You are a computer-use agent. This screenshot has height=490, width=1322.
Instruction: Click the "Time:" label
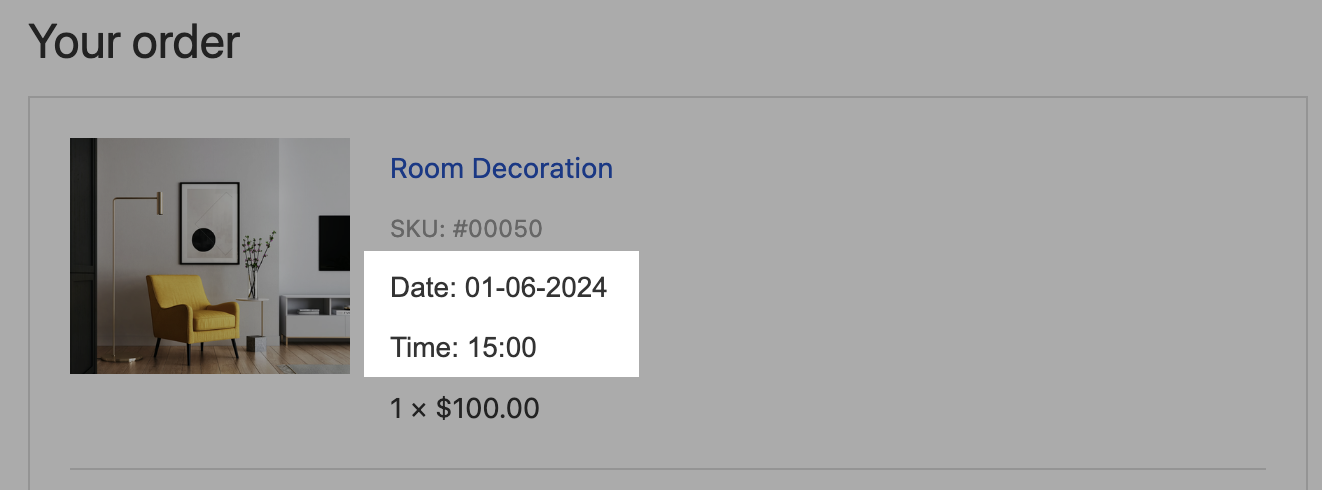[x=424, y=348]
